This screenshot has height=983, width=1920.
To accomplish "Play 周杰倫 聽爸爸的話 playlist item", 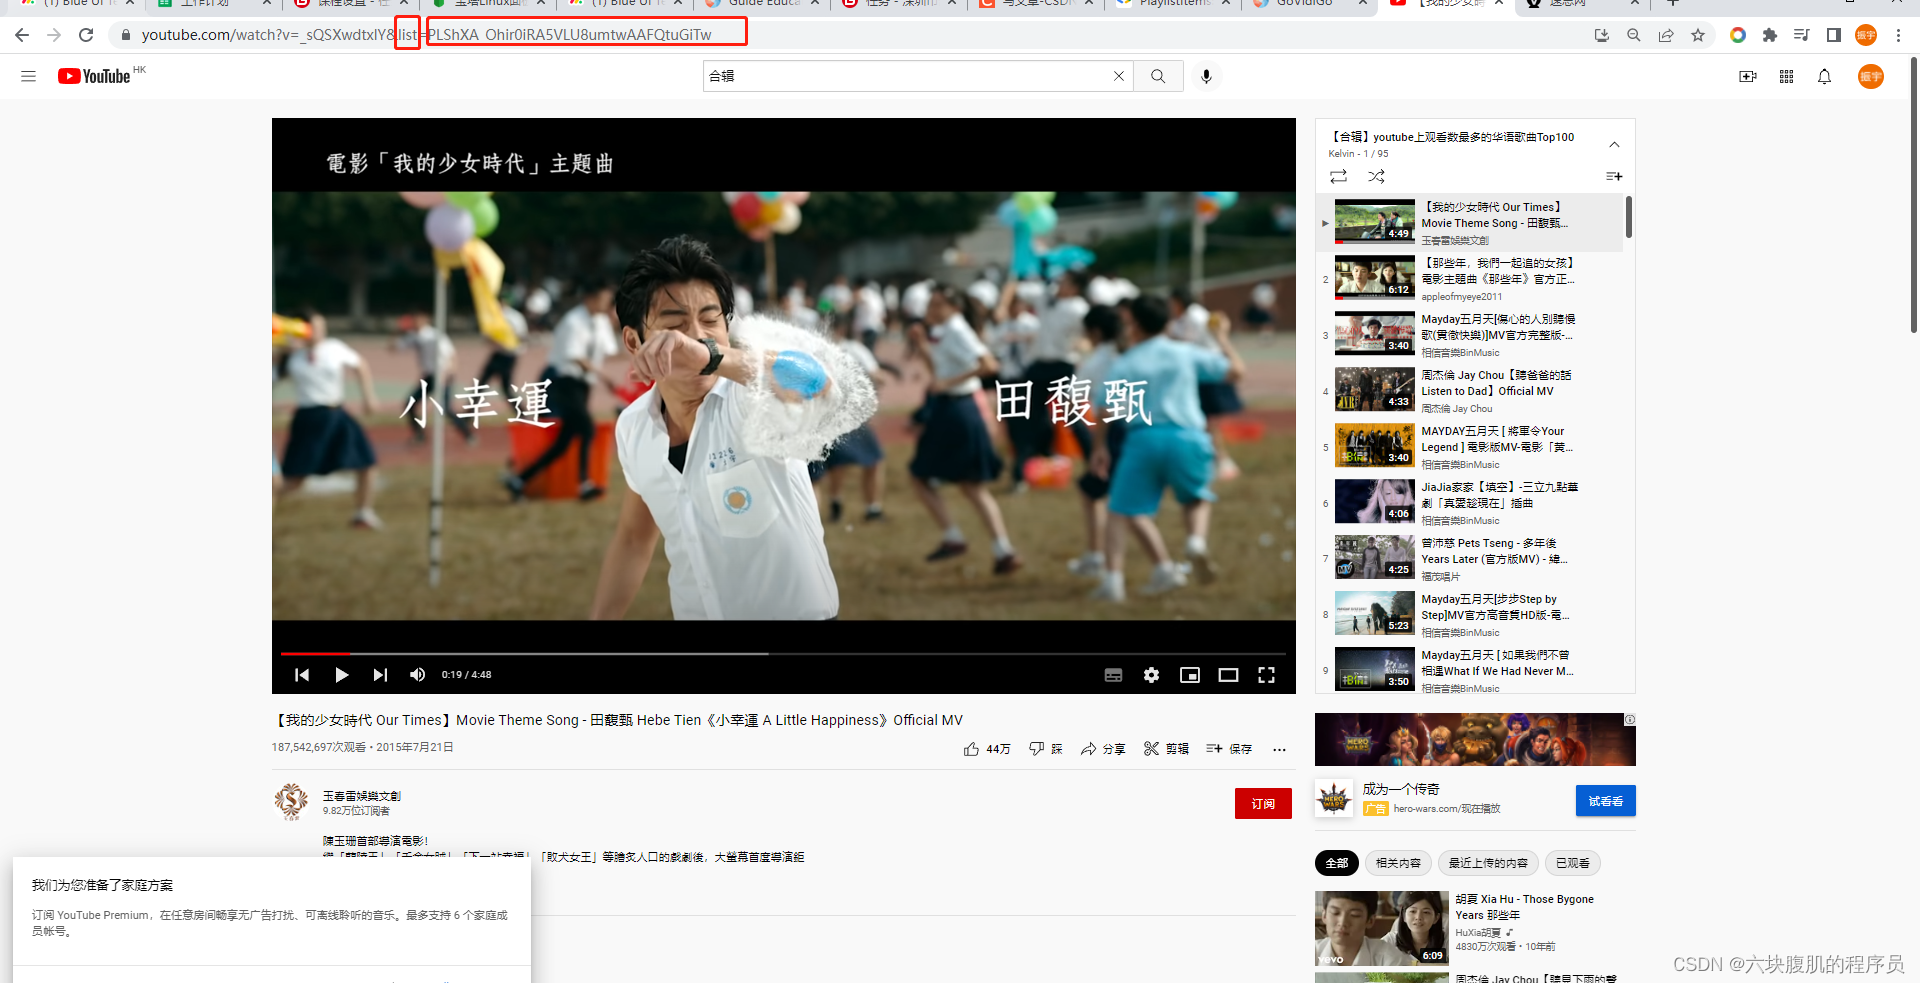I will click(x=1470, y=391).
